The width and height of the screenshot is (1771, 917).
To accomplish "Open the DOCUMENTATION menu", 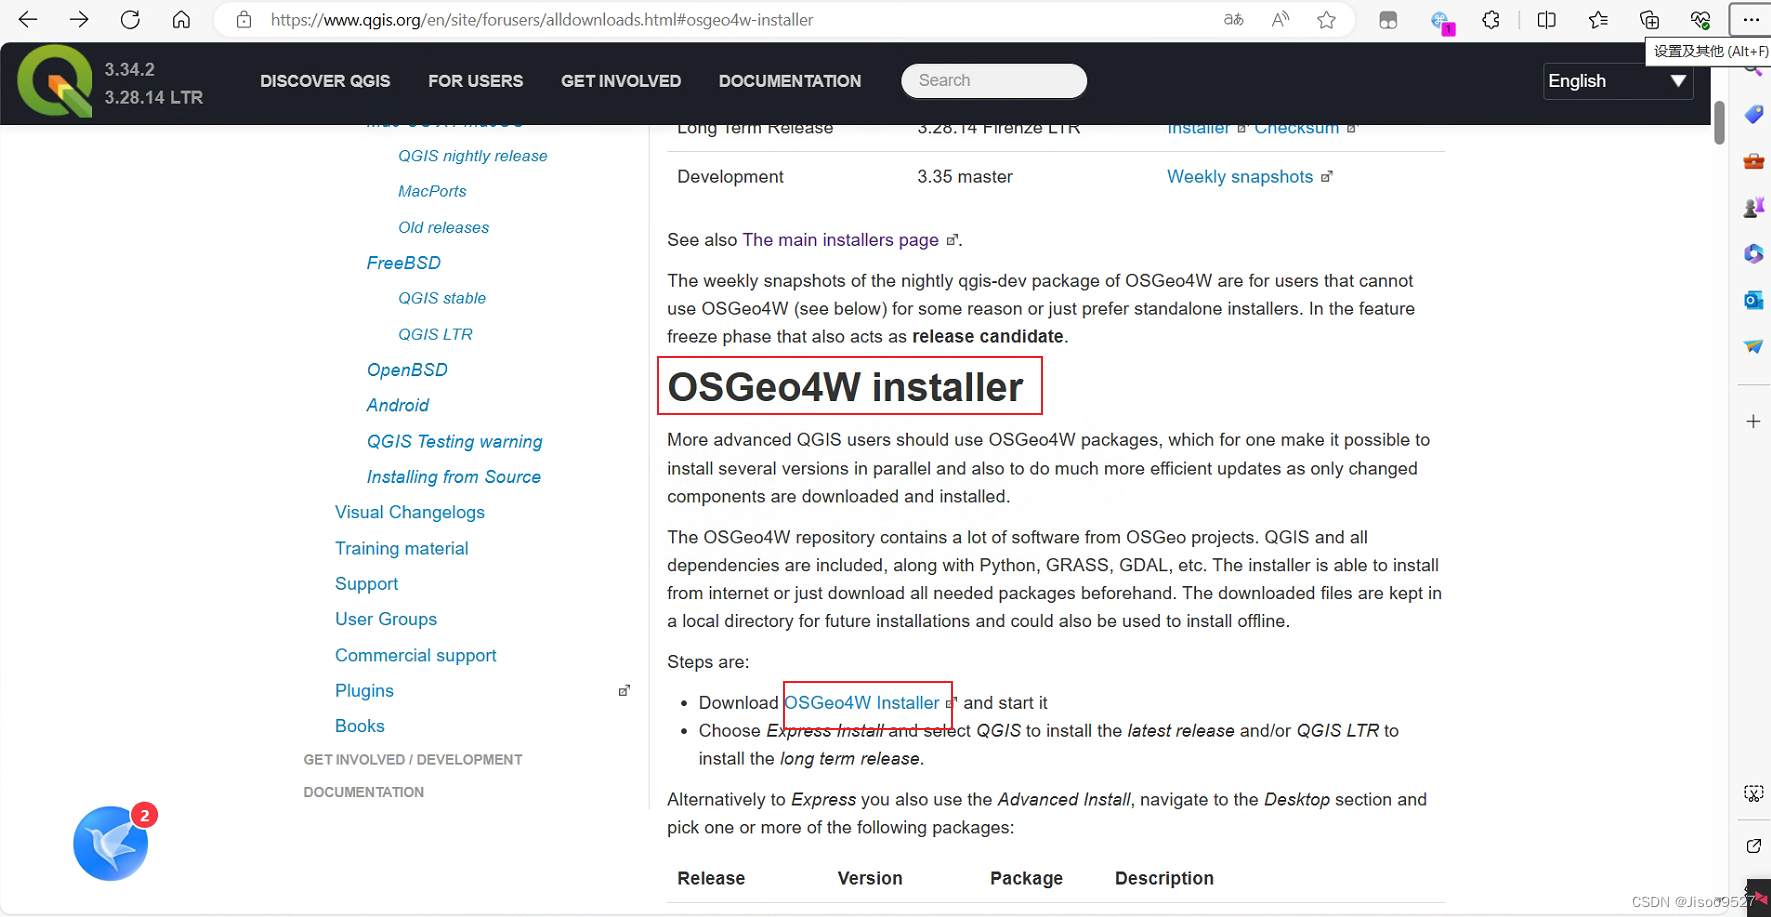I will click(x=790, y=81).
